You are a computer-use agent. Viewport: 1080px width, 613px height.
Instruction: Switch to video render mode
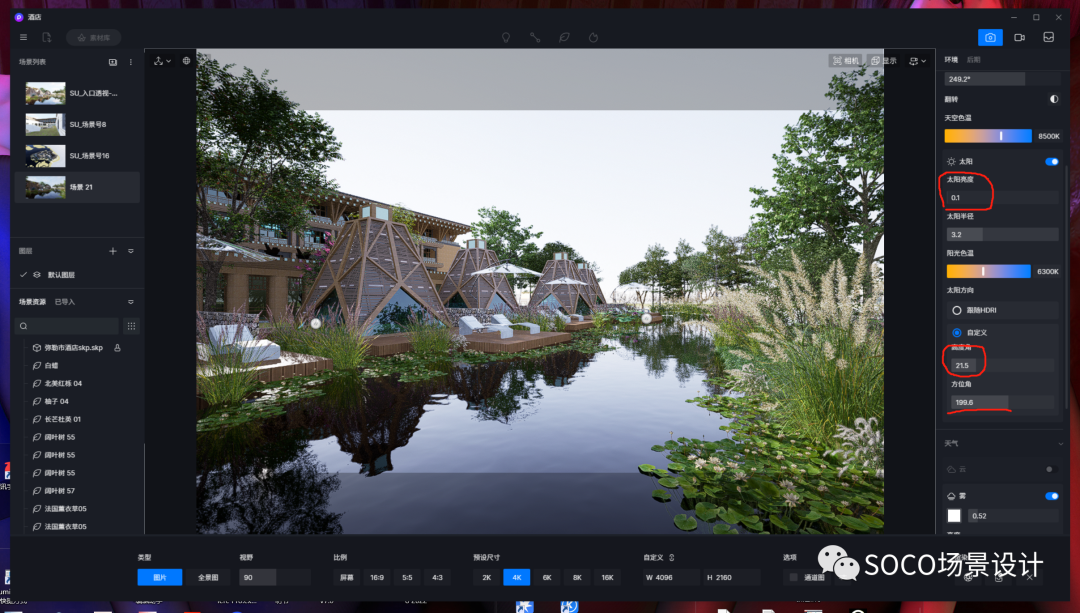(1019, 37)
